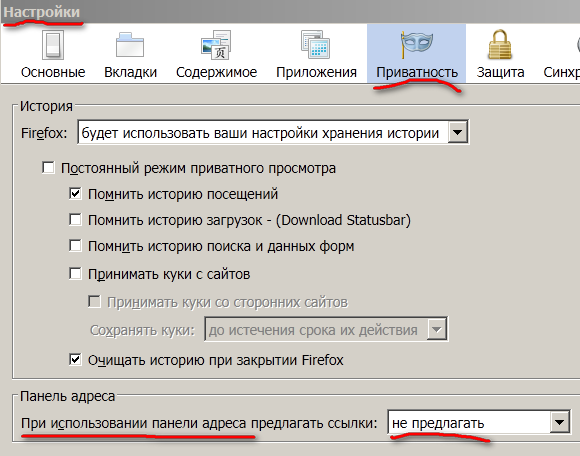Click the не предлагать combo box
The height and width of the screenshot is (456, 580).
pos(479,422)
